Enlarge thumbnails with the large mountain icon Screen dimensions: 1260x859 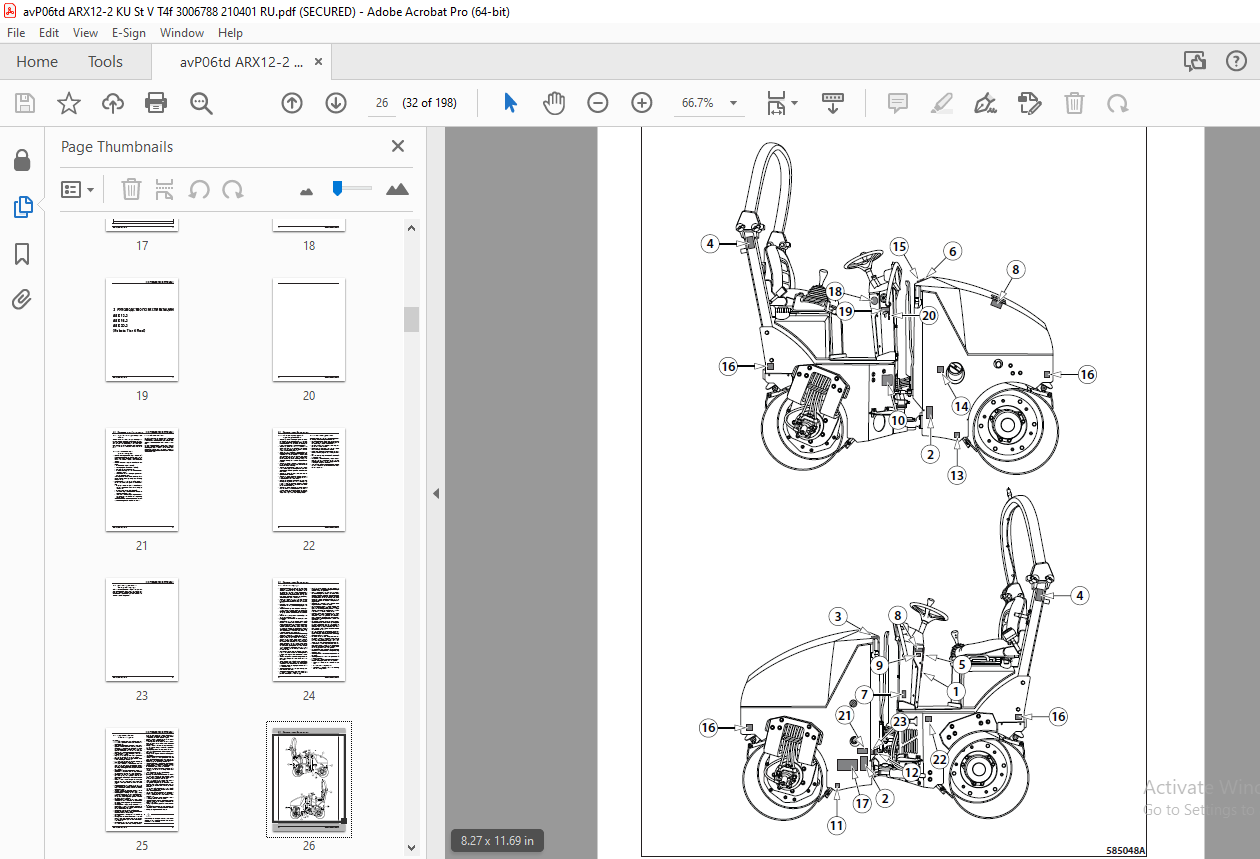(397, 189)
